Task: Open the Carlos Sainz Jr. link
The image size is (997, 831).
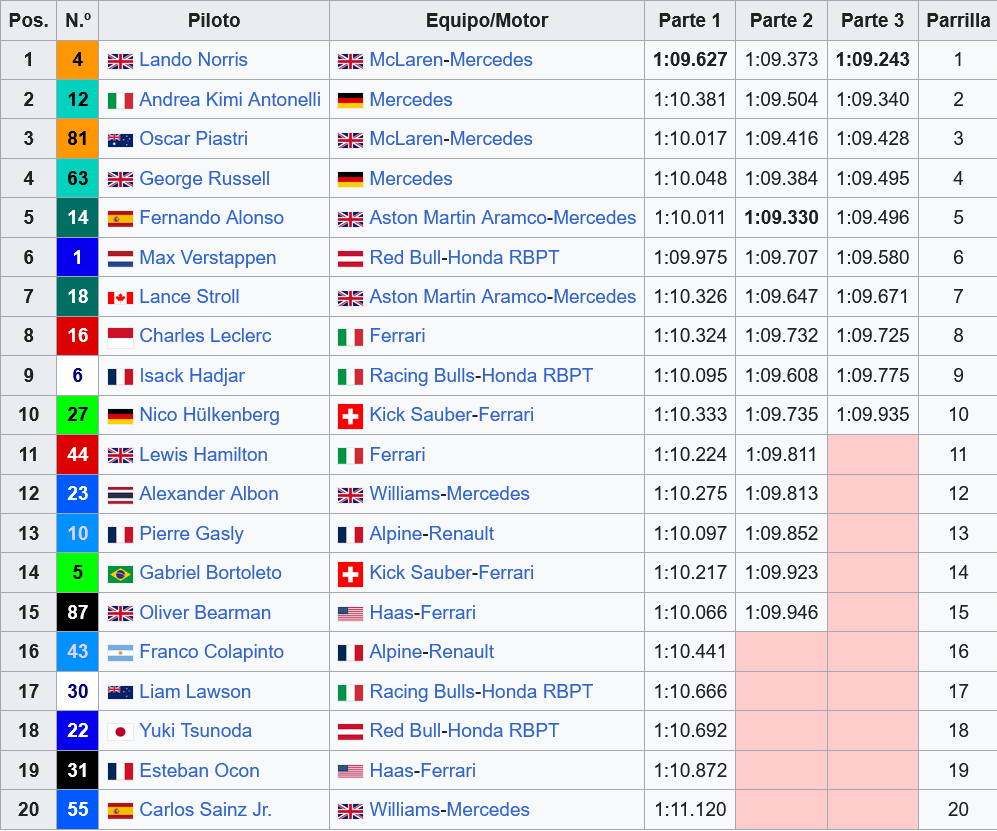Action: 205,810
